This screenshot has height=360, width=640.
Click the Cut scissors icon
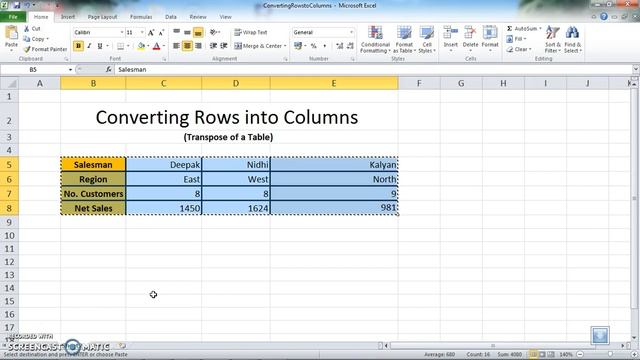point(27,29)
